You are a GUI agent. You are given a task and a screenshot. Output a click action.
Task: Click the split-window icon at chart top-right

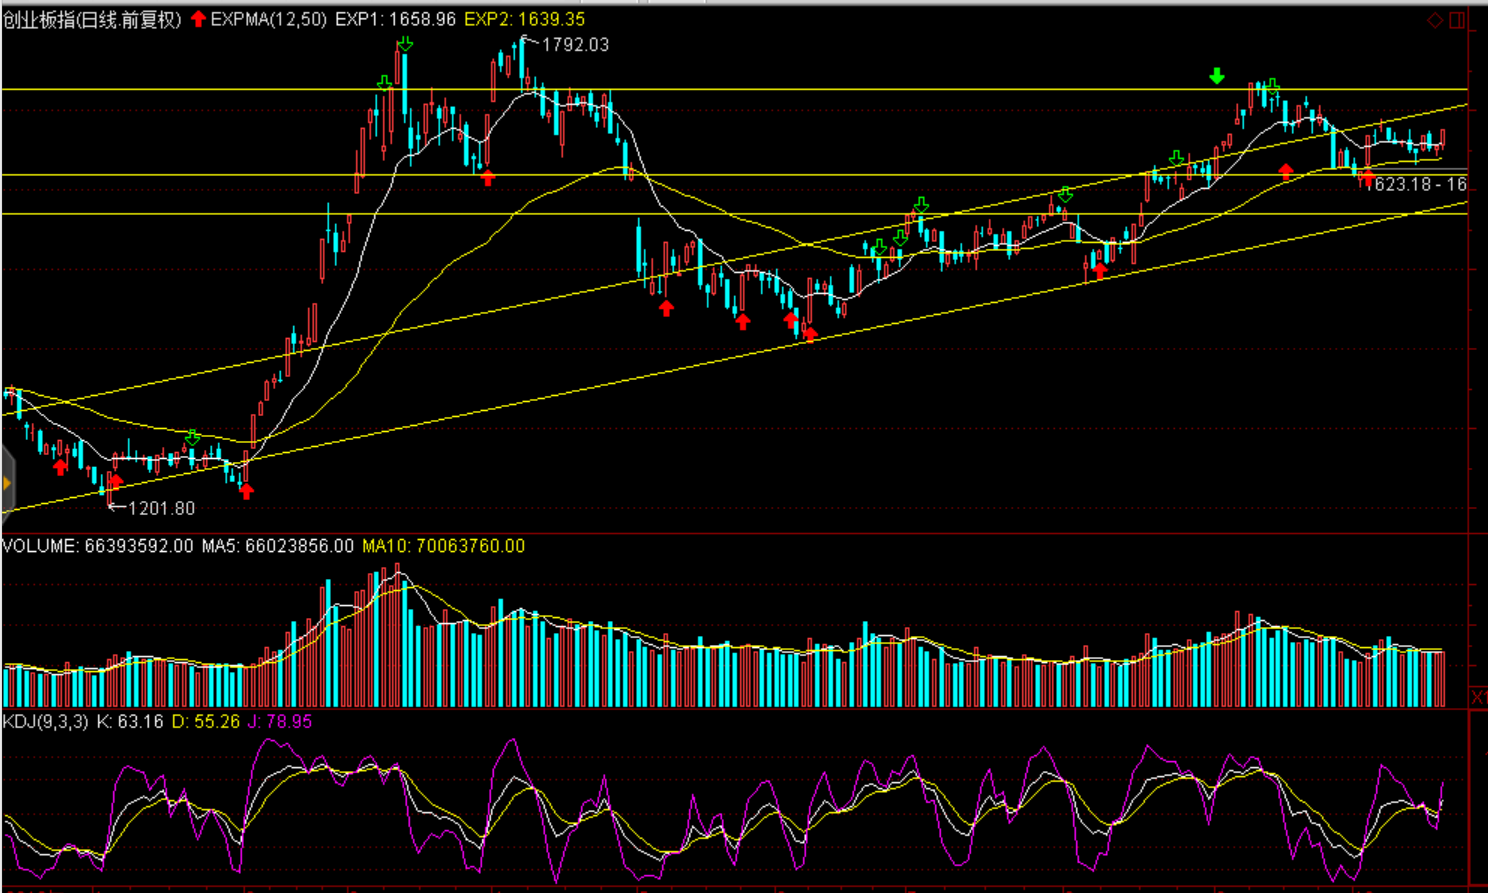pos(1457,20)
